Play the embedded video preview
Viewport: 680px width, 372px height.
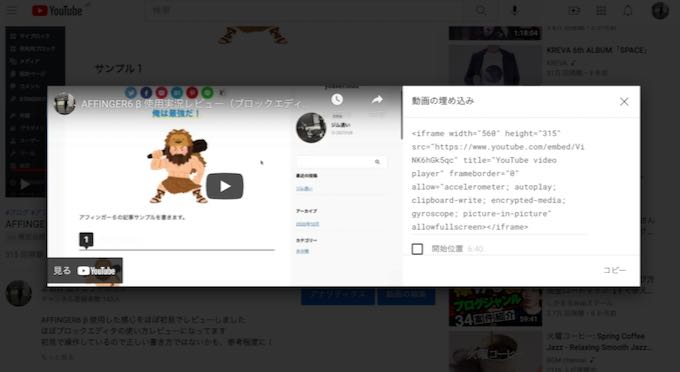click(x=225, y=186)
